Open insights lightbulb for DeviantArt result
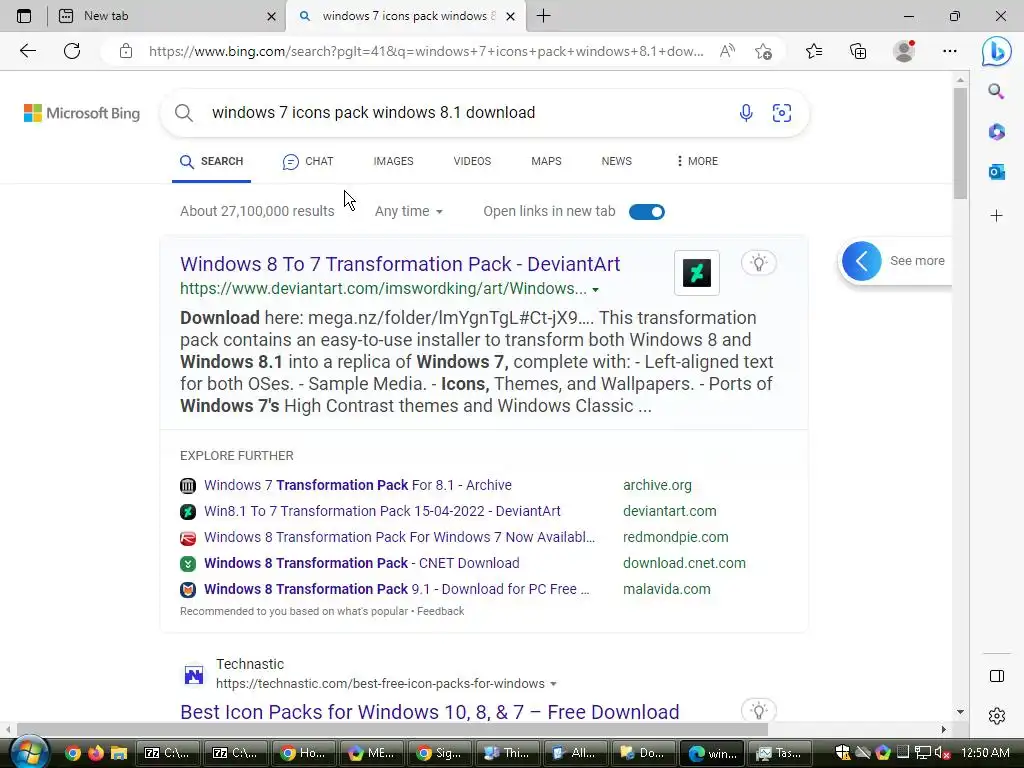Viewport: 1024px width, 768px height. tap(758, 263)
